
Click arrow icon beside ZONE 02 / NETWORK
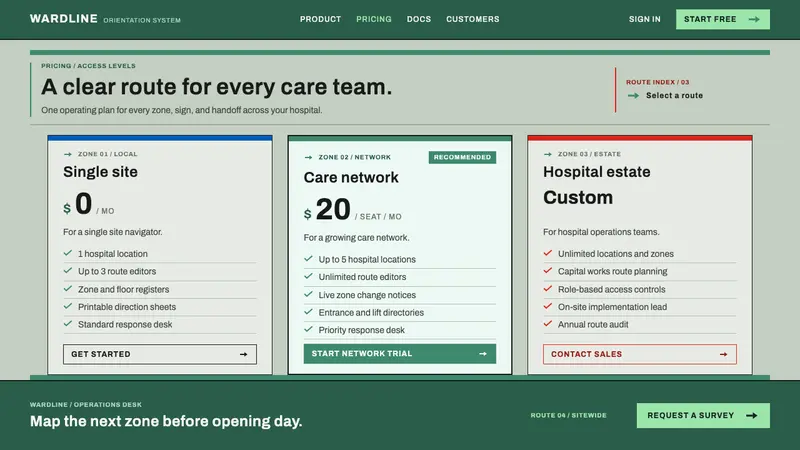[x=308, y=157]
